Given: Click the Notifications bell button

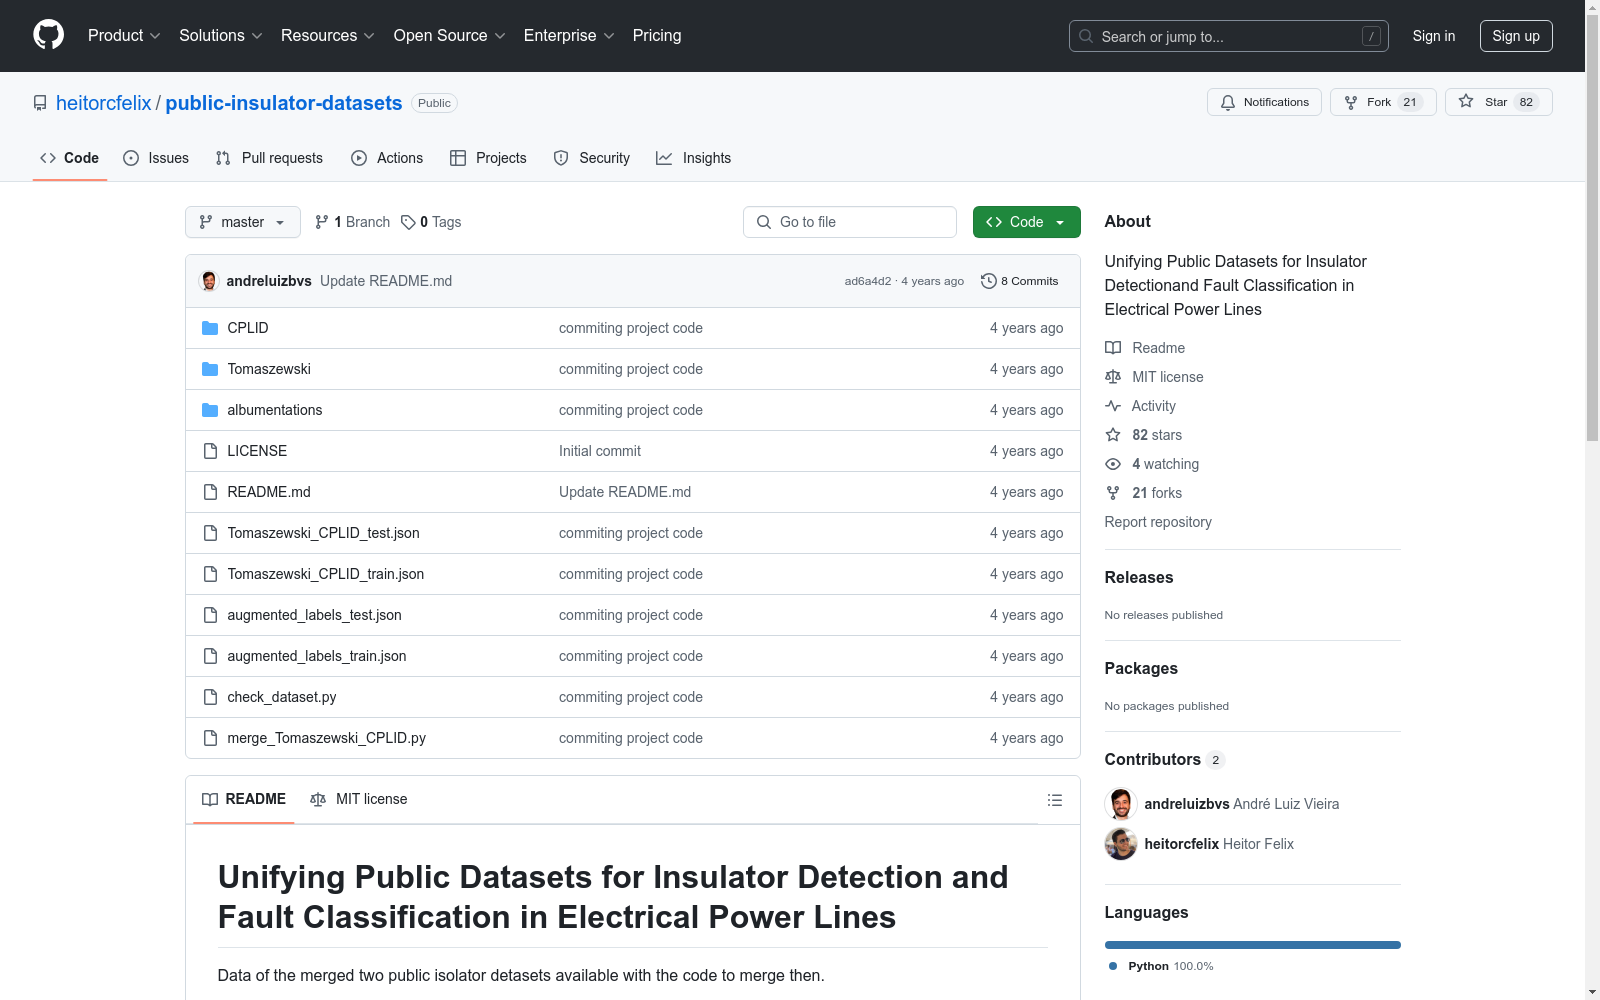Looking at the screenshot, I should click(x=1265, y=102).
